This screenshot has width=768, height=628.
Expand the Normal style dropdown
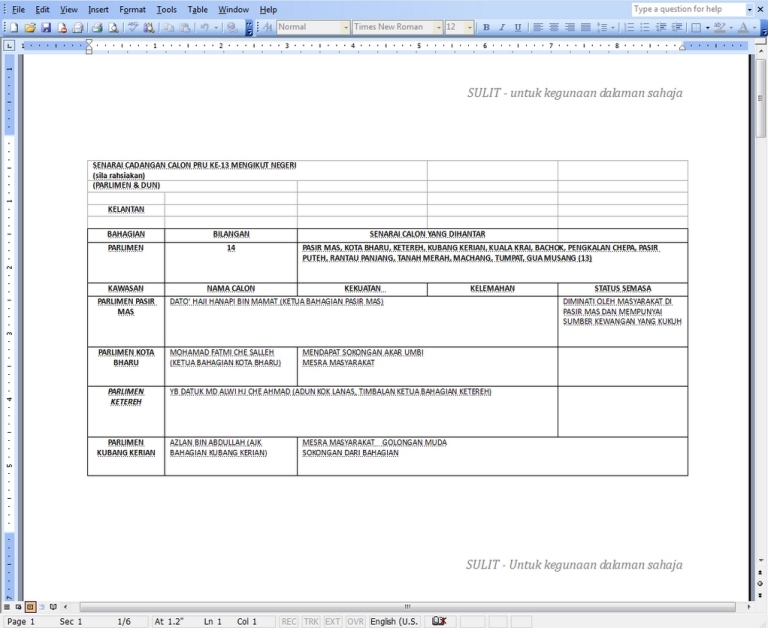(346, 28)
